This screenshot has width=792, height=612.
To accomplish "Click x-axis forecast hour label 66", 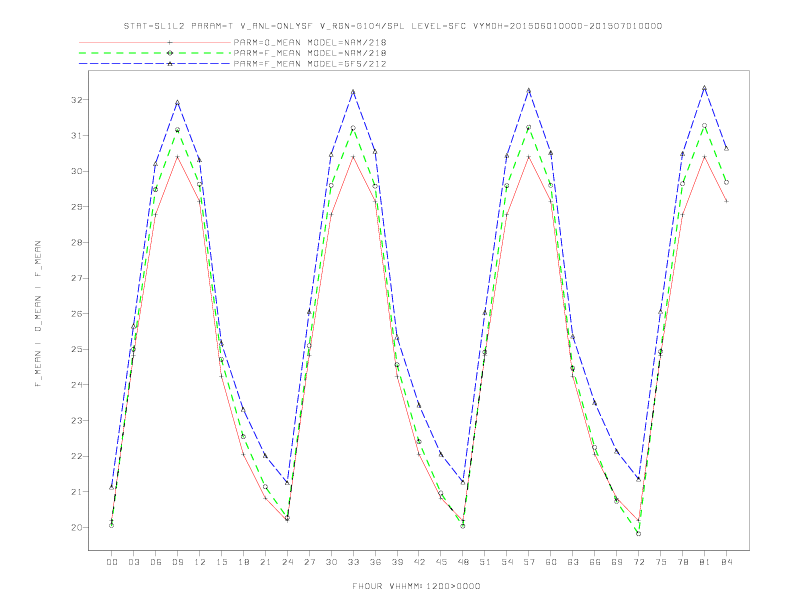I will click(595, 562).
